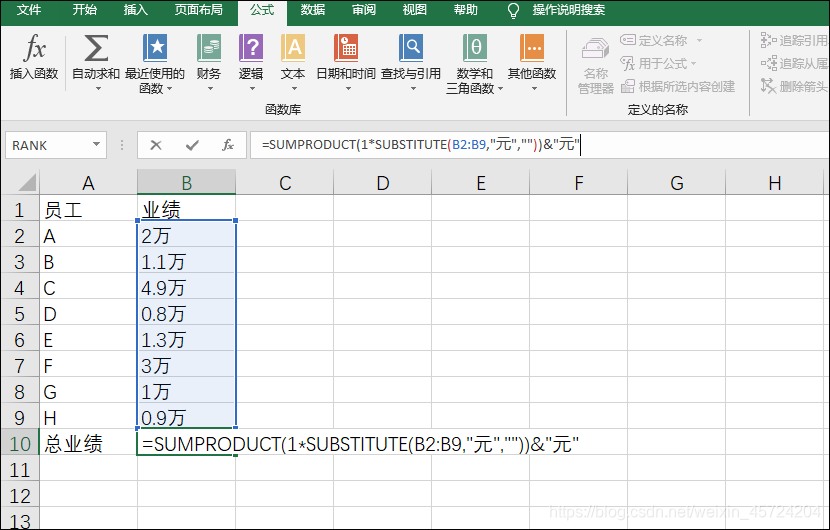Expand the 自动求和 dropdown arrow
The height and width of the screenshot is (530, 830).
tap(98, 88)
